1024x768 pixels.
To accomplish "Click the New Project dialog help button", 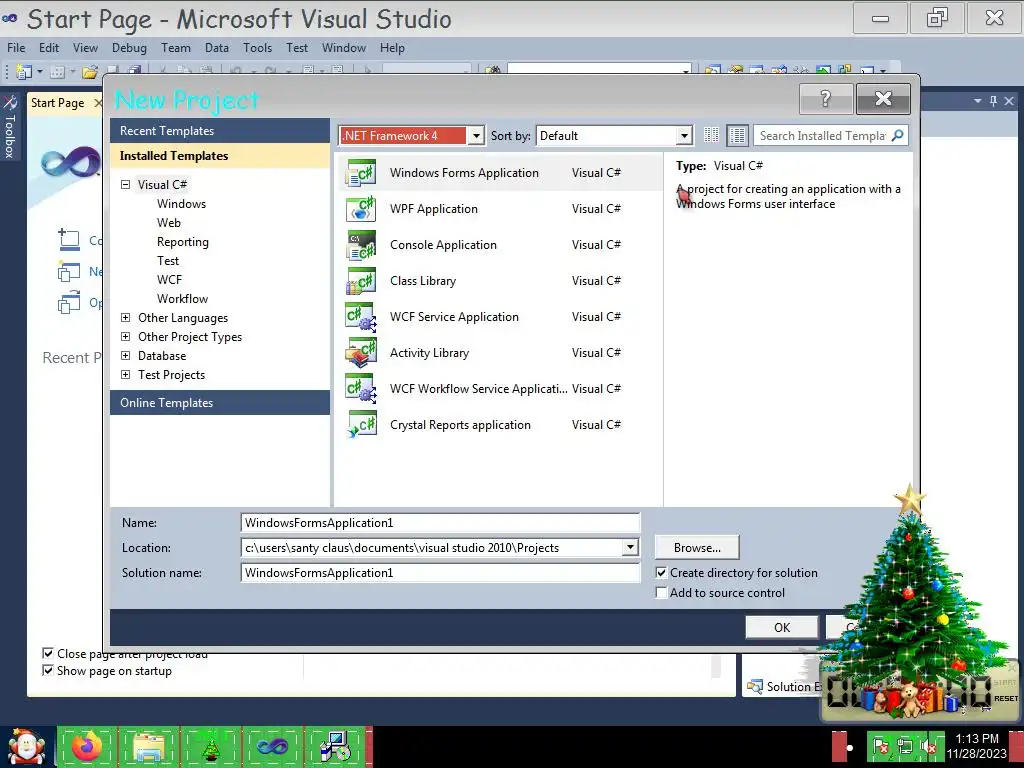I will [825, 99].
